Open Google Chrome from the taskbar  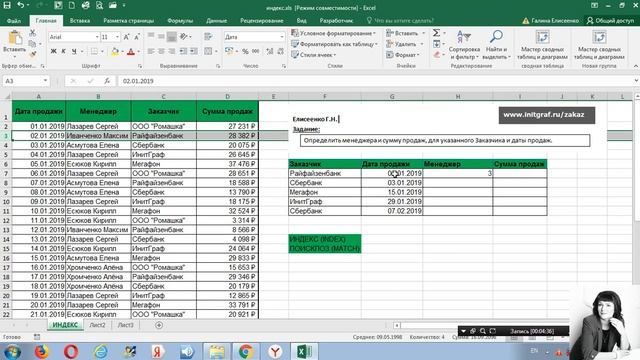coord(246,351)
